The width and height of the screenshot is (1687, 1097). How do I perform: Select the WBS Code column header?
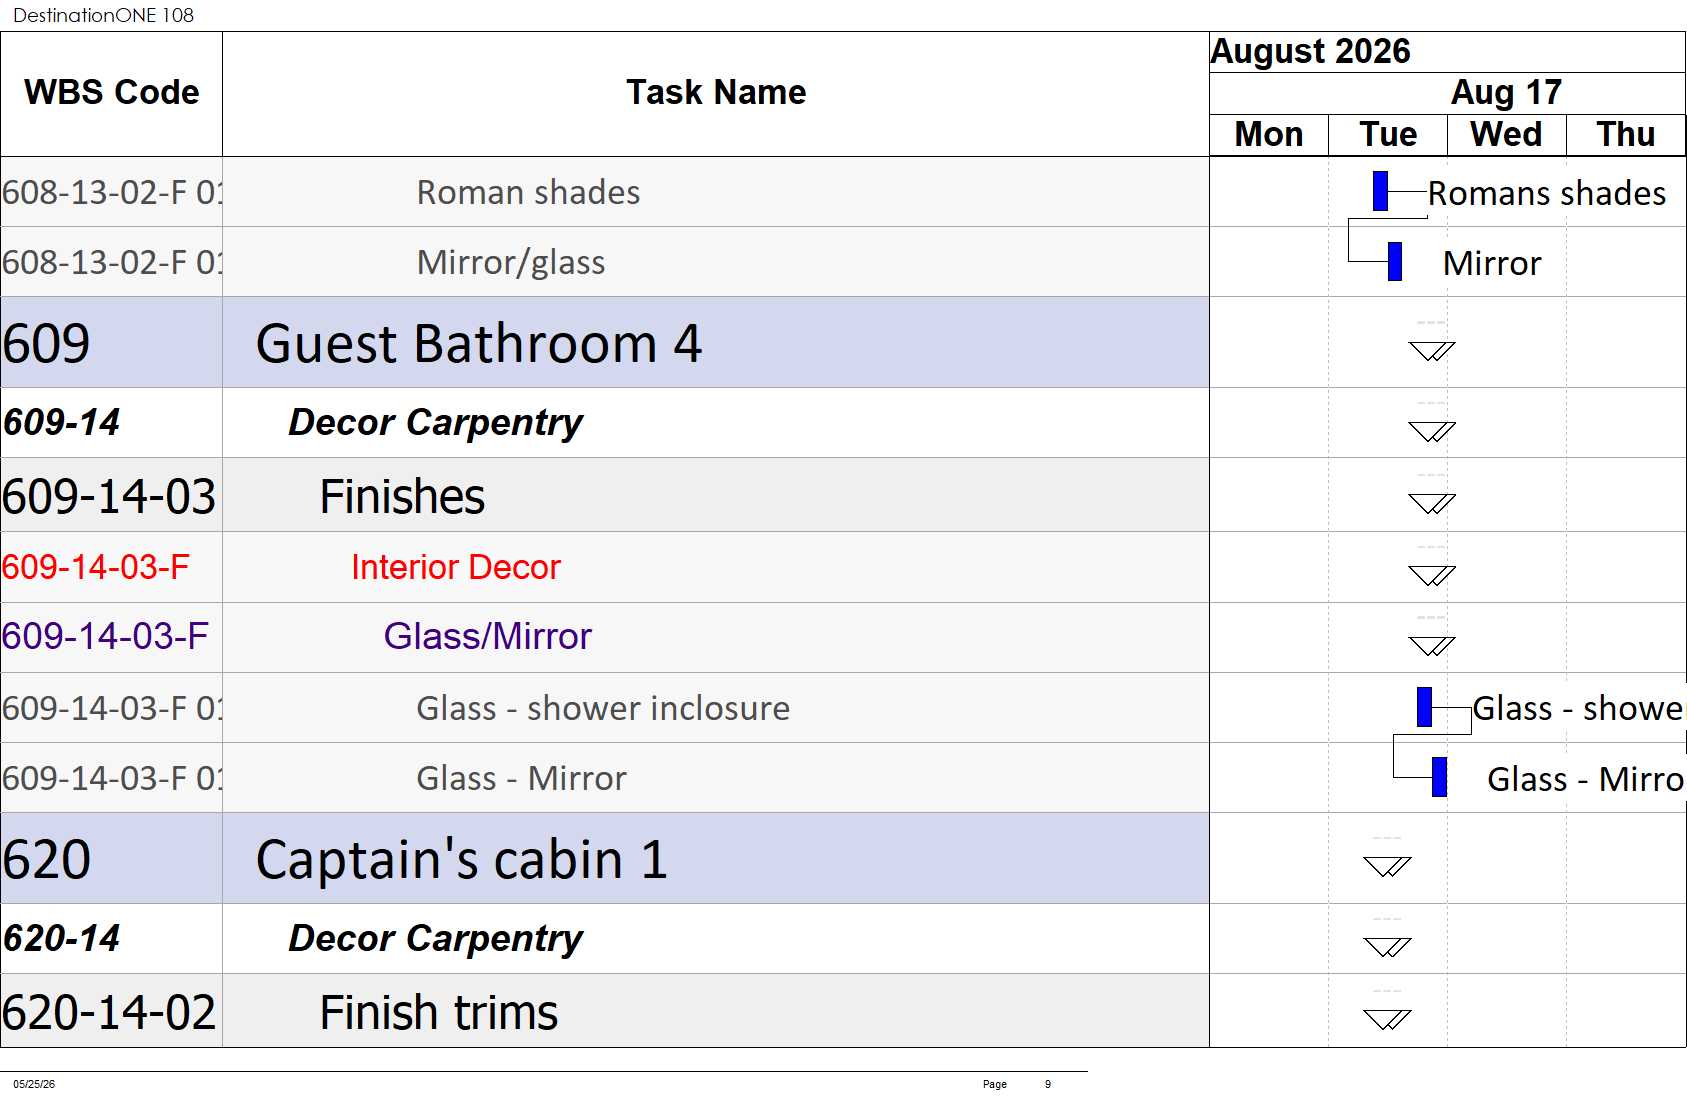[x=111, y=93]
